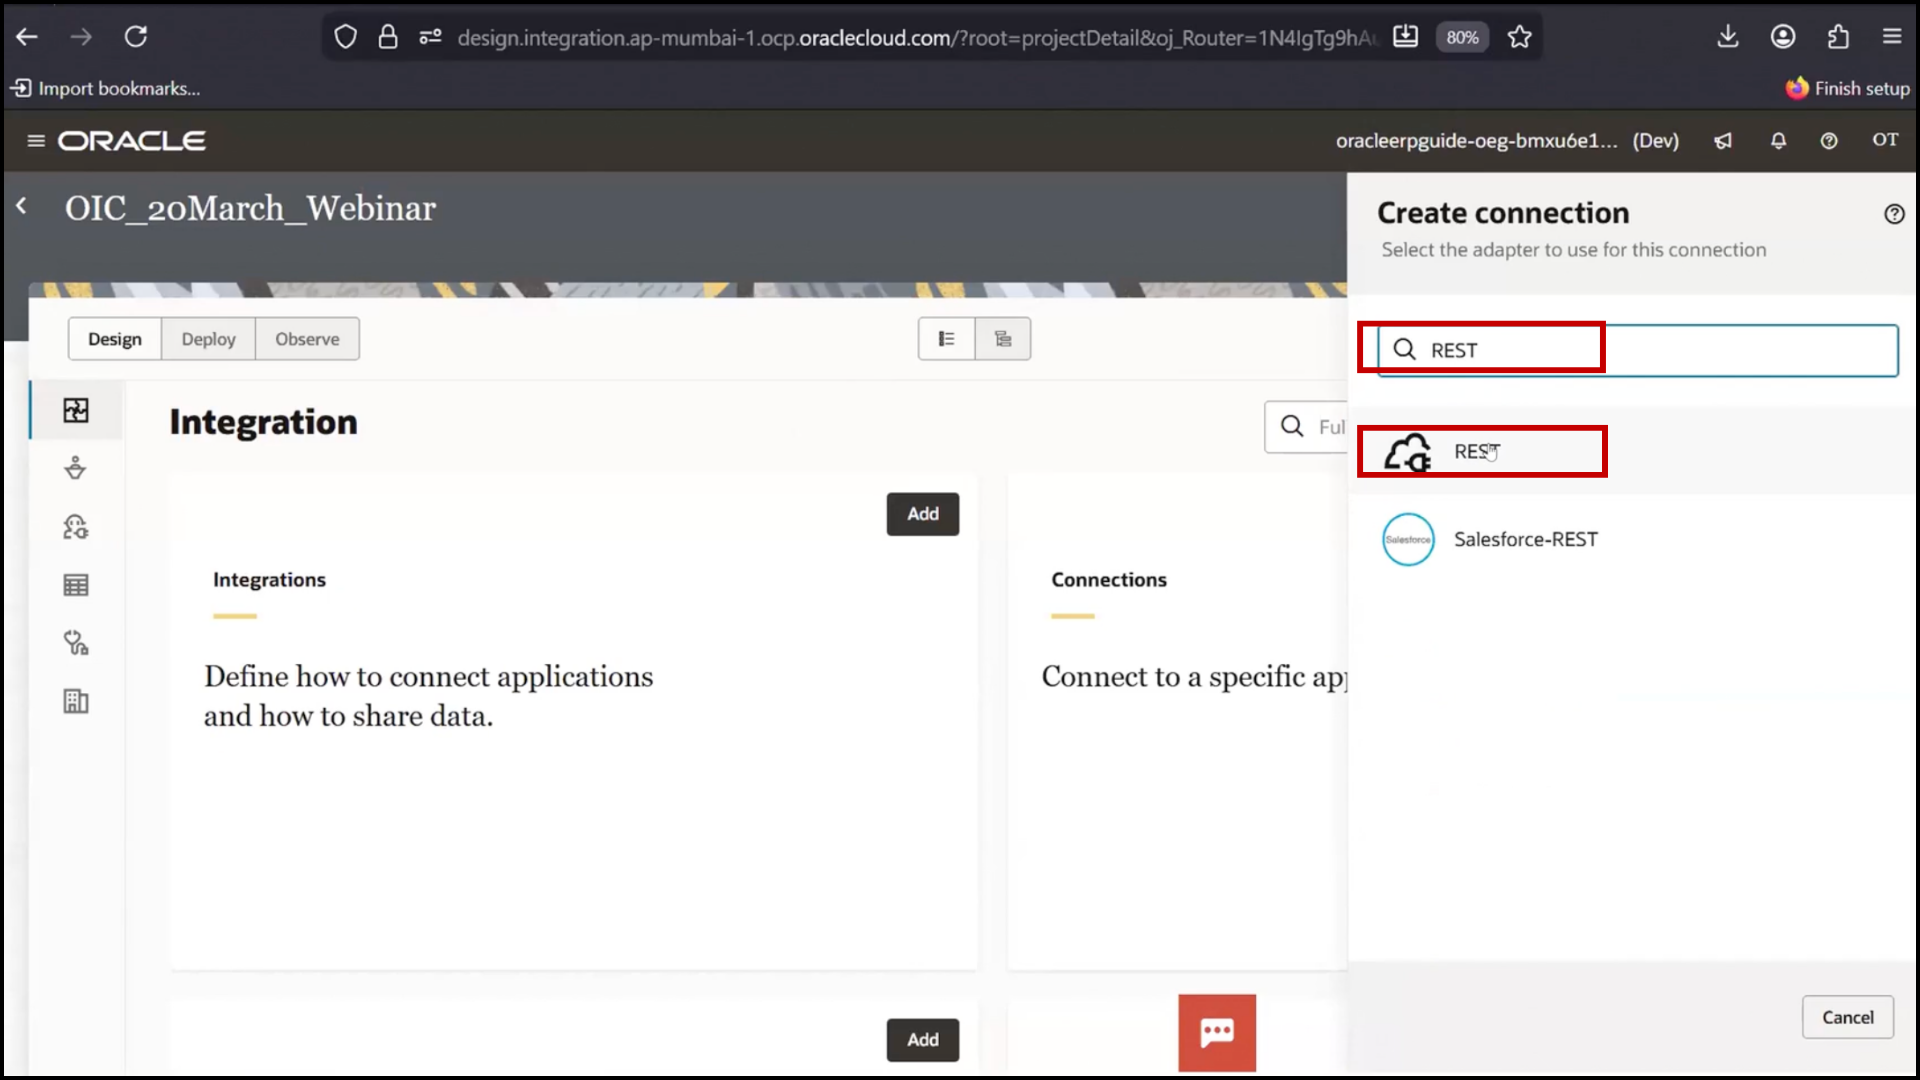
Task: Open the Oracle navigation menu icon
Action: (x=36, y=141)
